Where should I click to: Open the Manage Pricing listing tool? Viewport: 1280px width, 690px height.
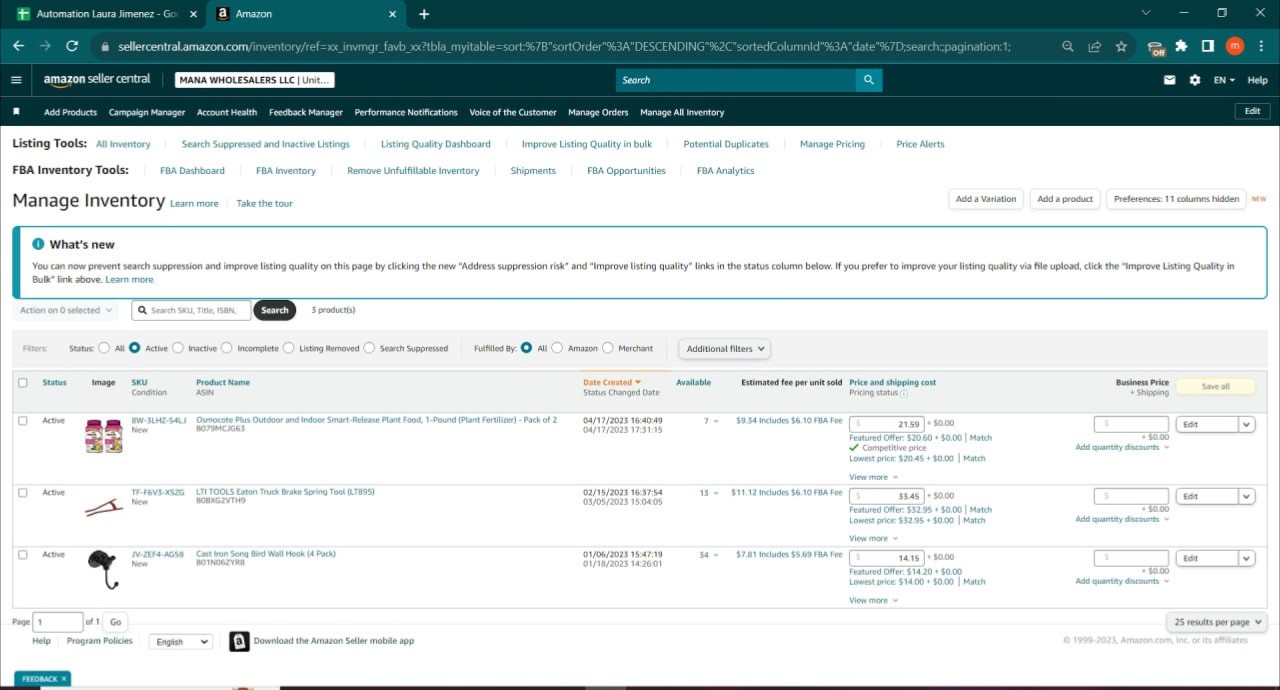(x=832, y=144)
